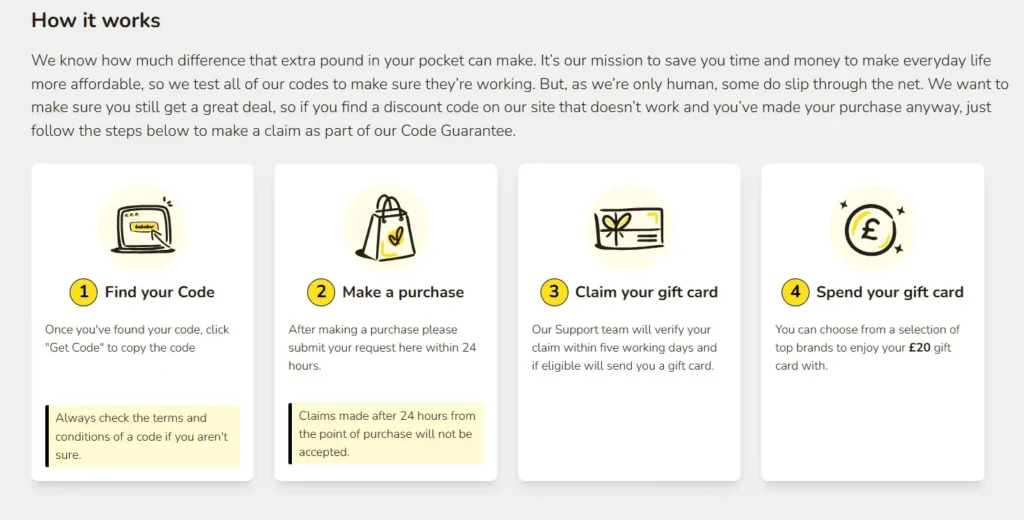Click the Support team verification description
The width and height of the screenshot is (1024, 520).
(624, 347)
